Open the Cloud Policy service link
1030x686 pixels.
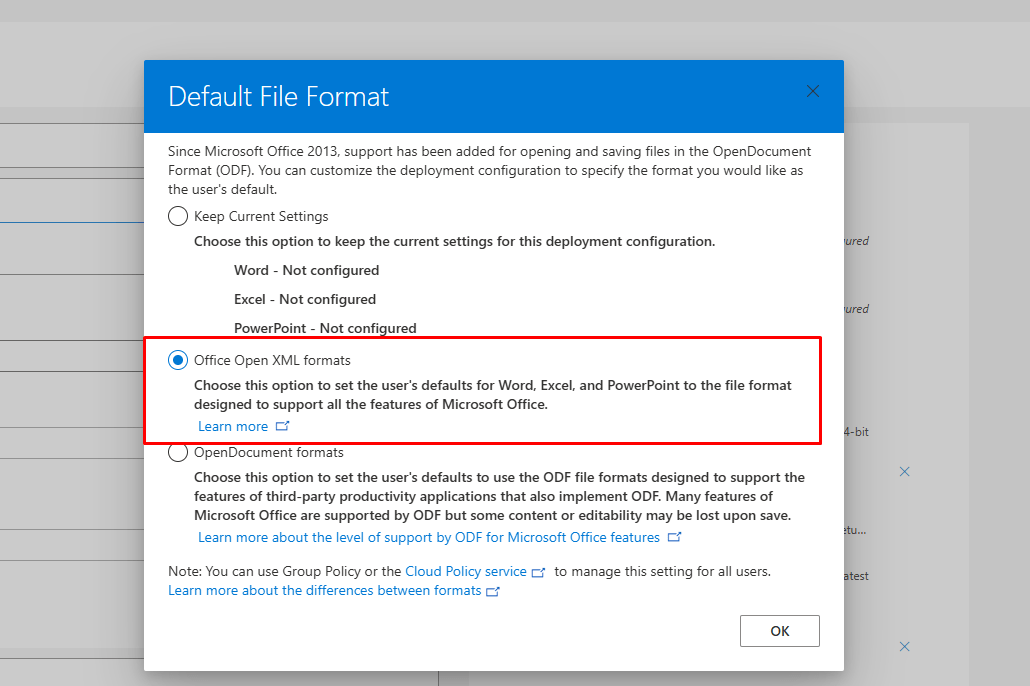point(466,572)
